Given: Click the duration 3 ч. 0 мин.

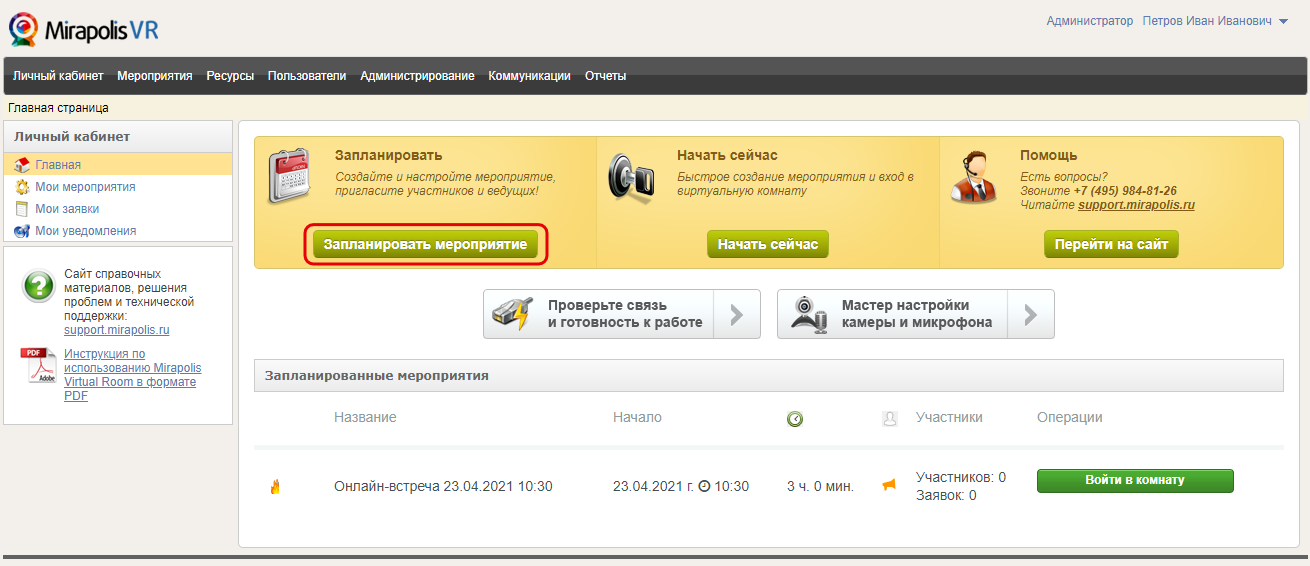Looking at the screenshot, I should tap(820, 487).
